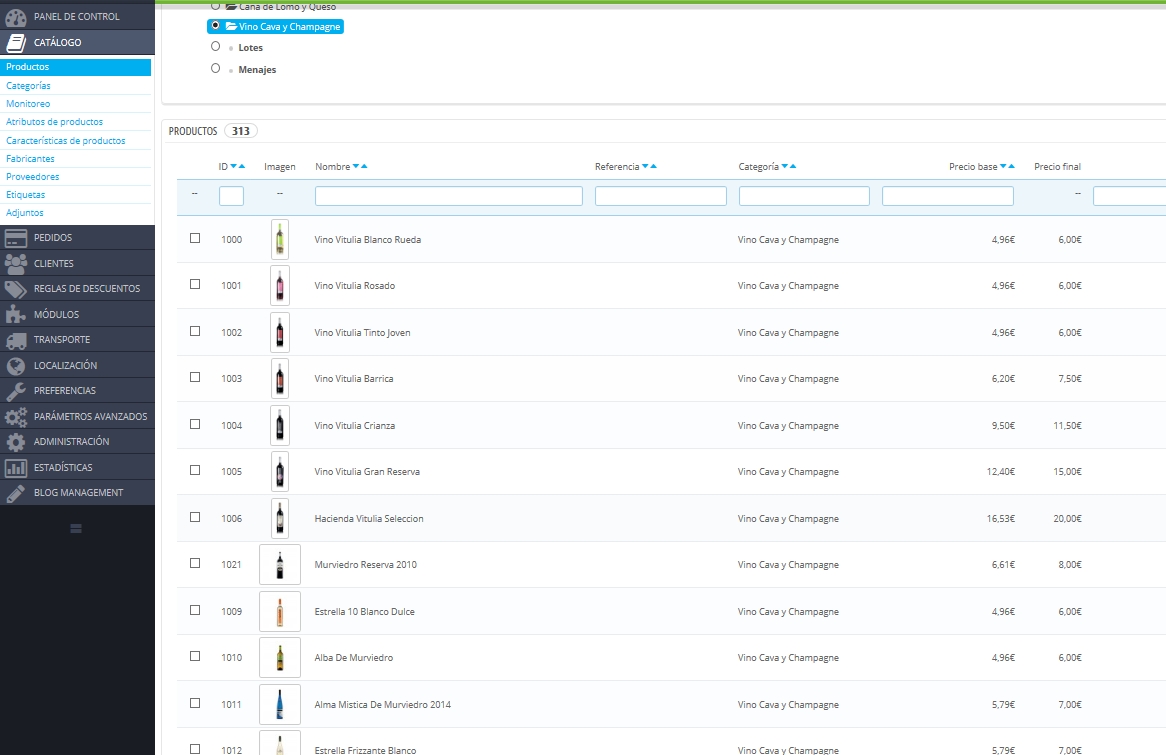Image resolution: width=1166 pixels, height=755 pixels.
Task: Click the Alma Mistica blue bottle thumbnail
Action: click(x=280, y=704)
